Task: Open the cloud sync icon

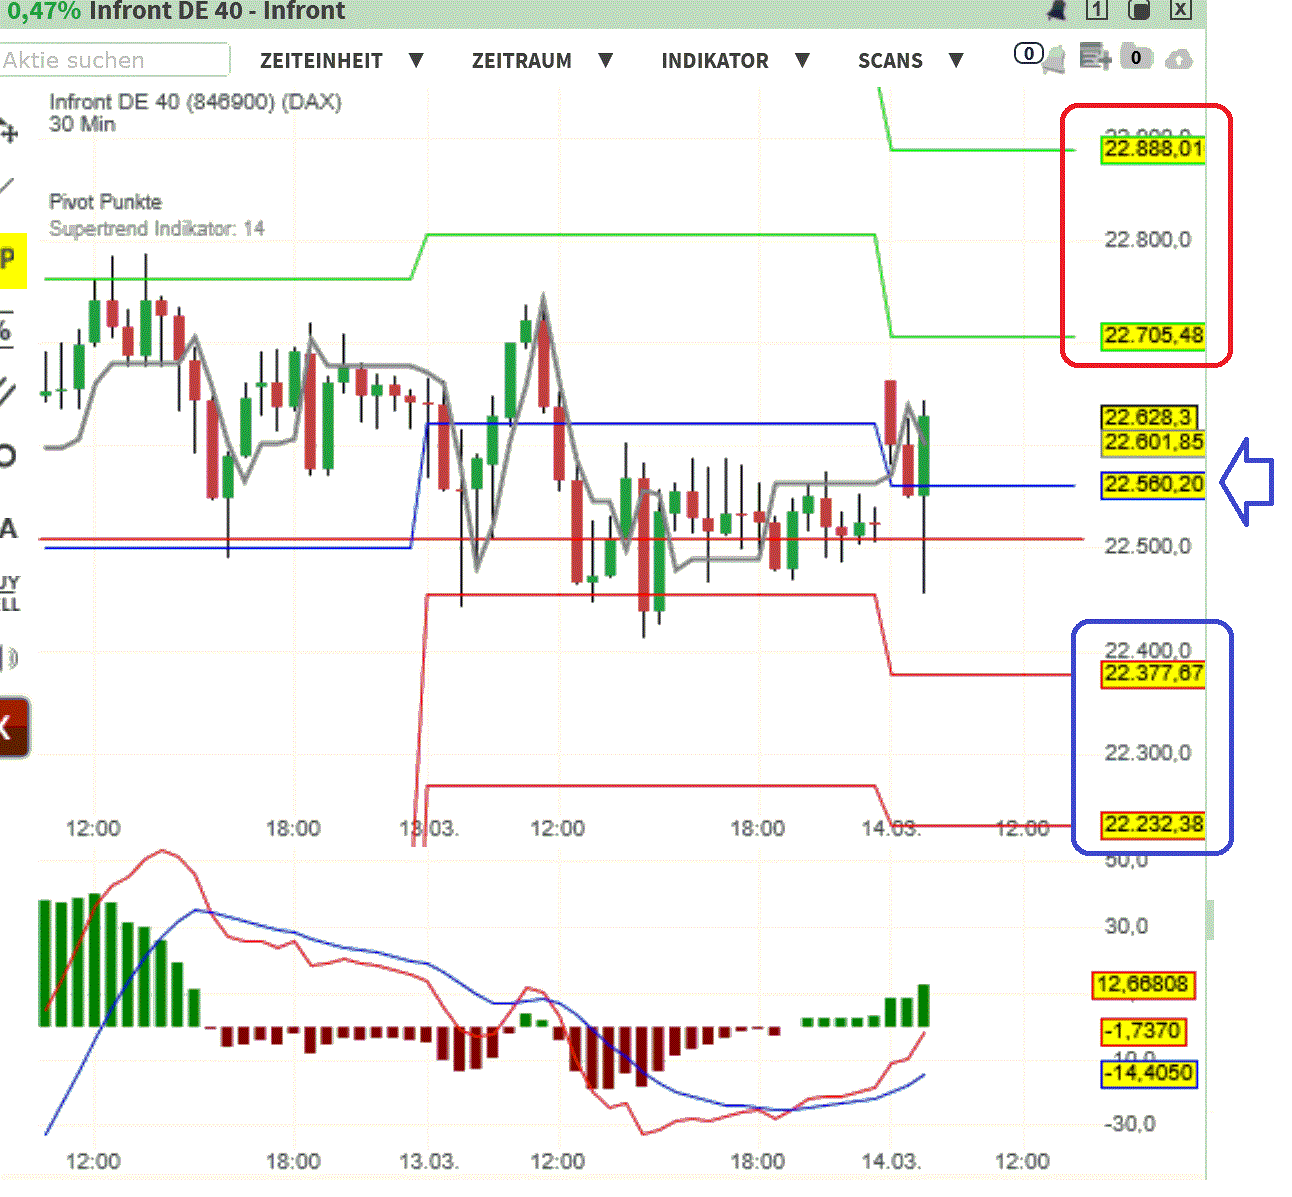Action: coord(1180,60)
